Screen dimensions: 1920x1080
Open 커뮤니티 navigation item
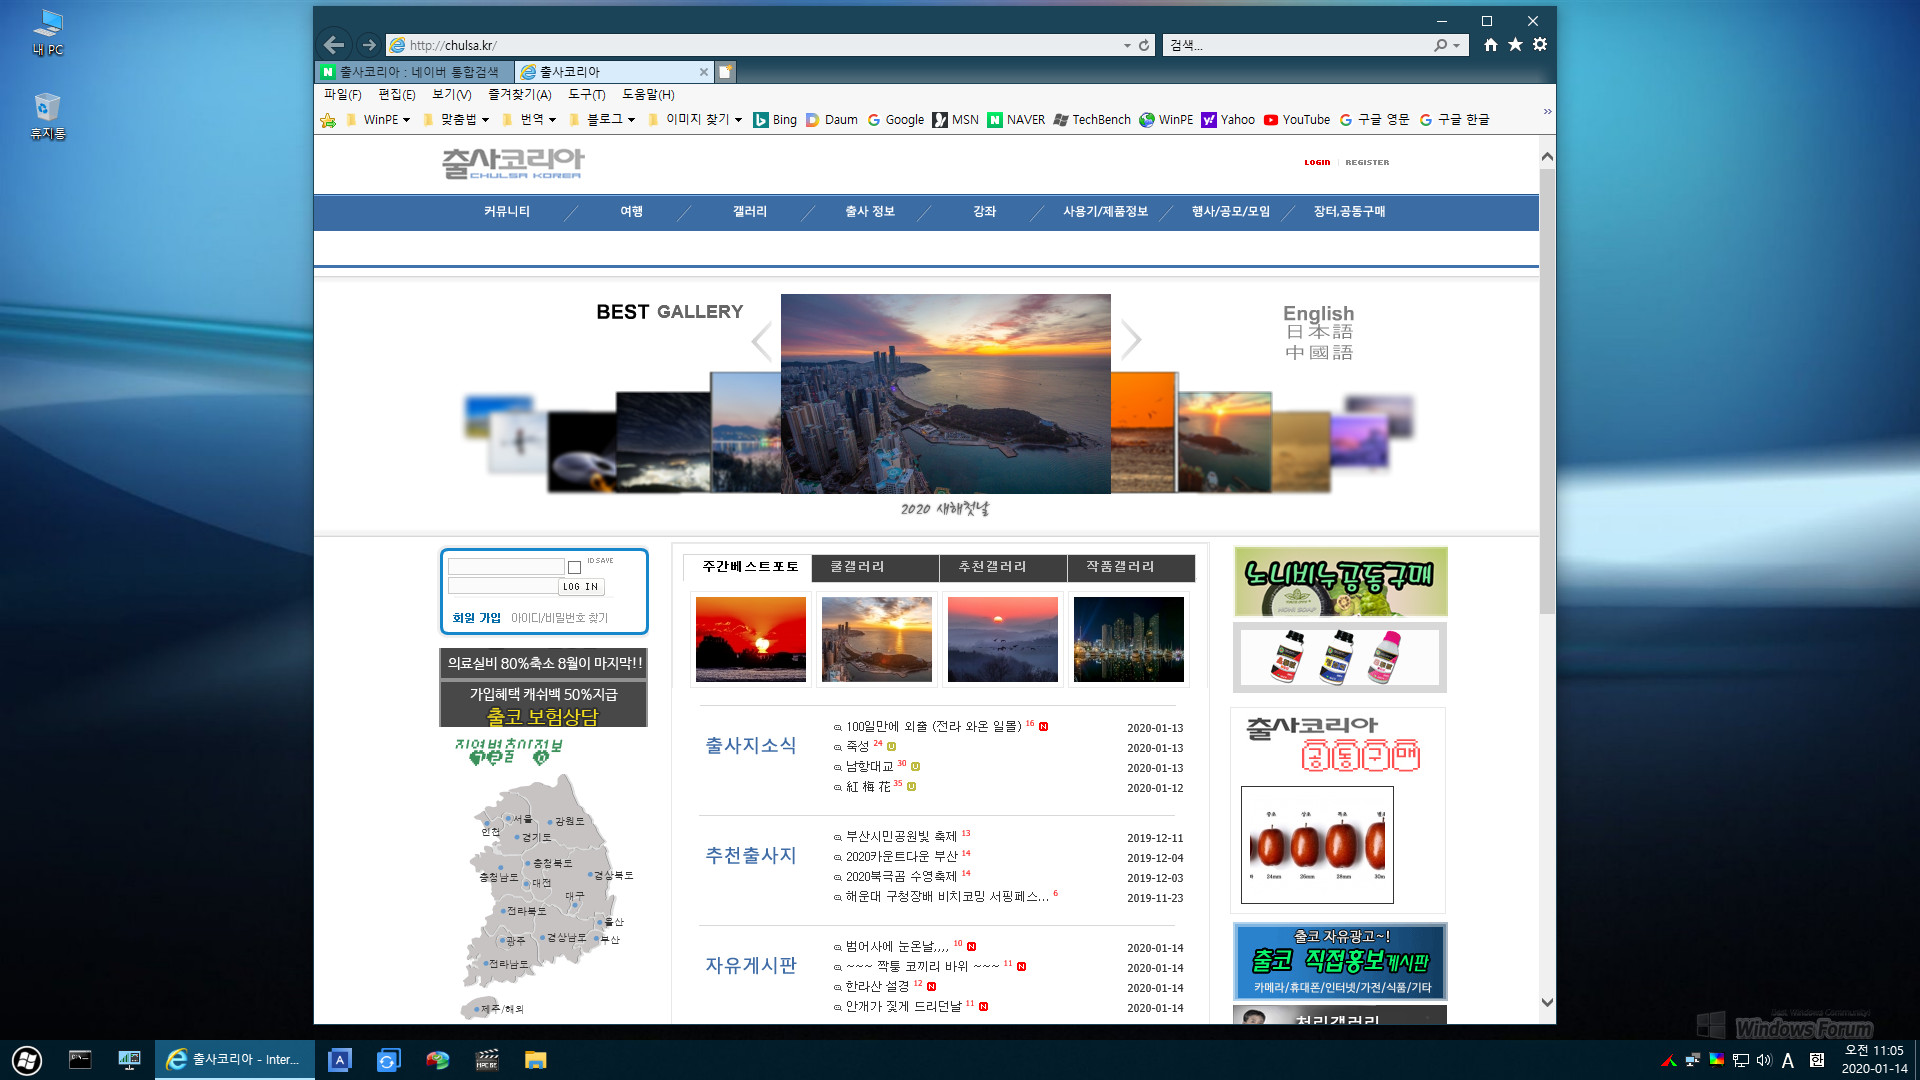click(x=507, y=212)
